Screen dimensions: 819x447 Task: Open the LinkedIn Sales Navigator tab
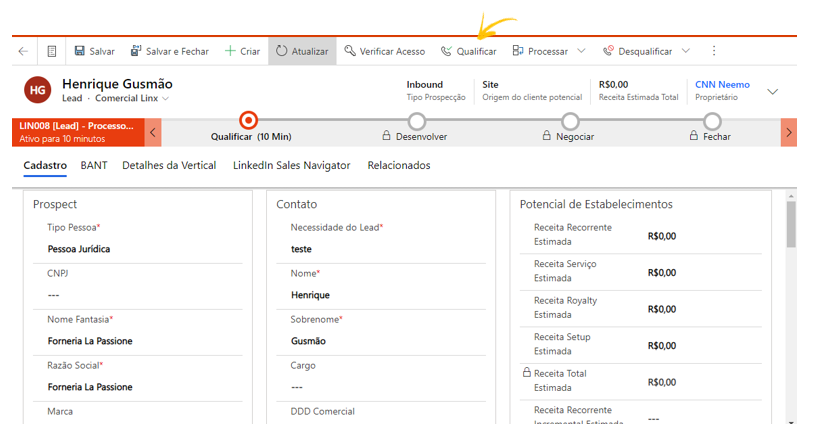point(291,165)
